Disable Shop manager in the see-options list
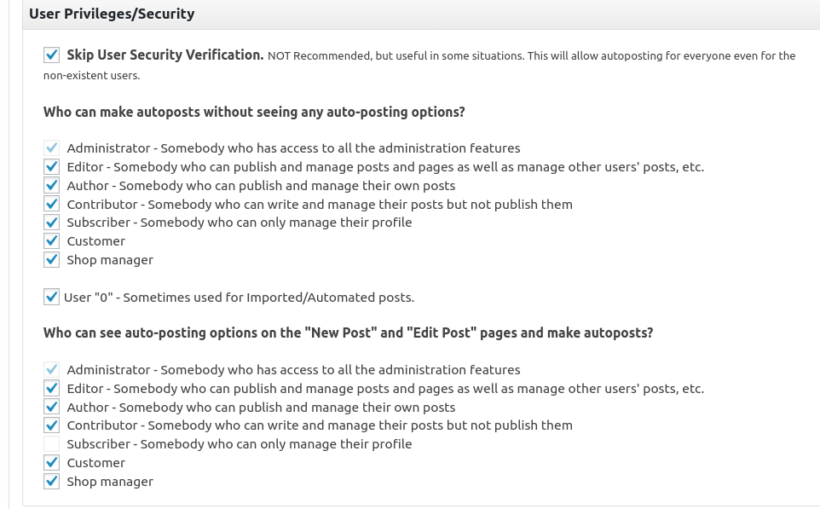This screenshot has height=509, width=820. [x=54, y=482]
